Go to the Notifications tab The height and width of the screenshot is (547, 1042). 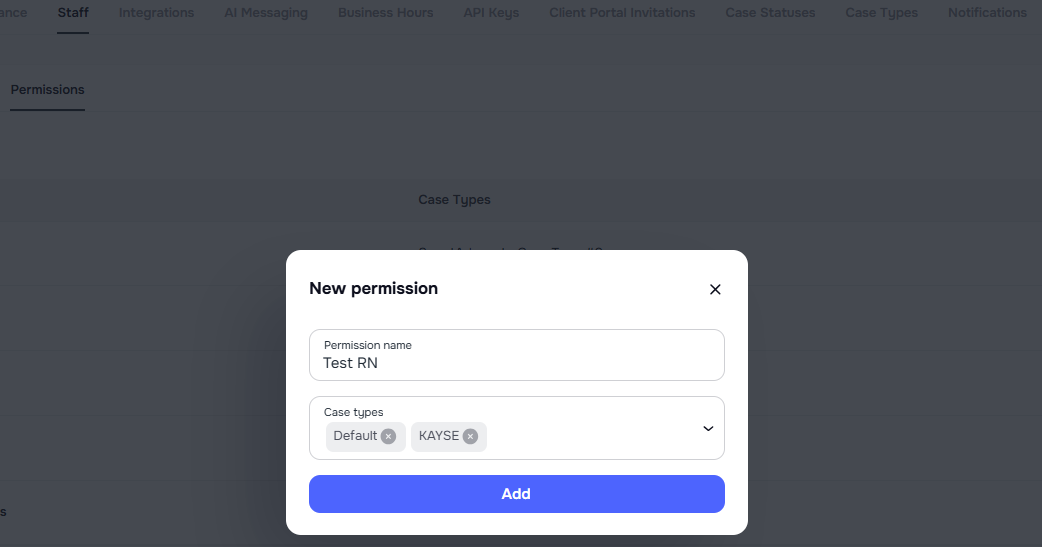tap(987, 13)
